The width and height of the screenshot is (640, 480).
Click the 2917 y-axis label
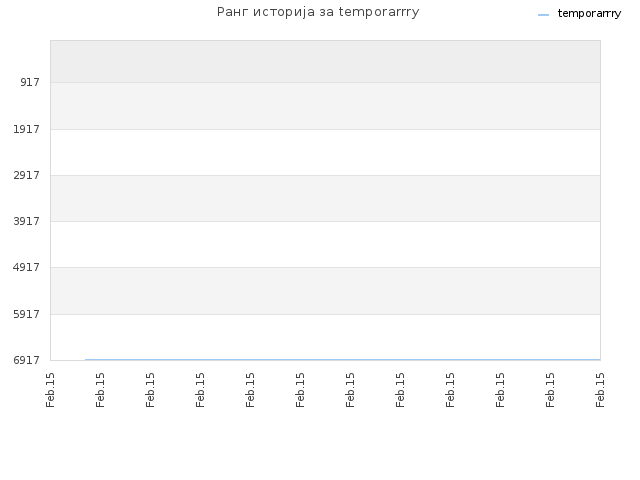coord(26,175)
